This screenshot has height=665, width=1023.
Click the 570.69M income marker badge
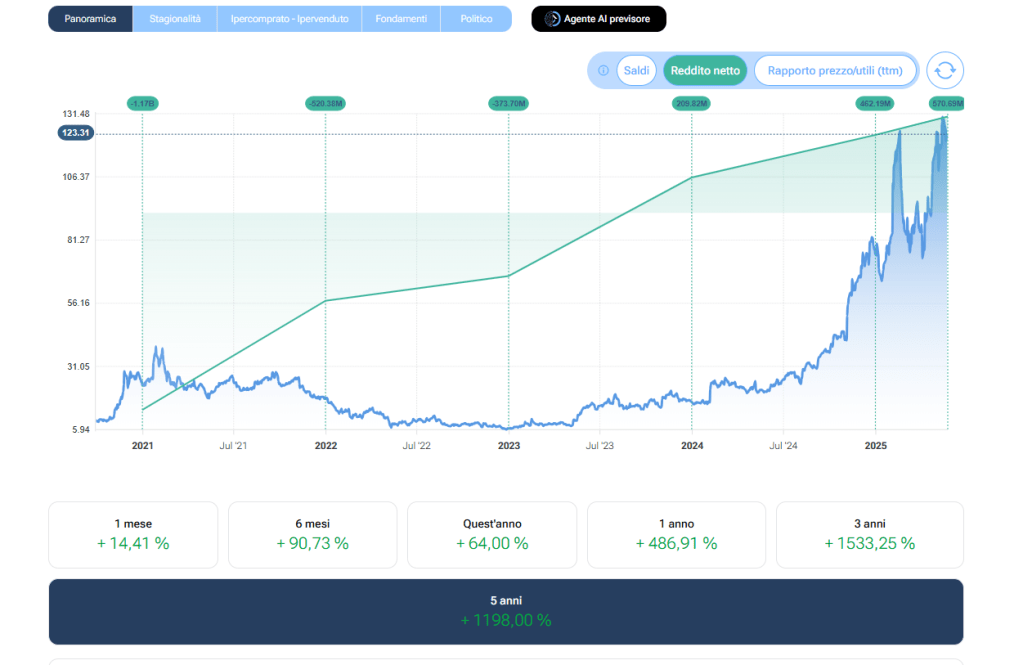tap(946, 103)
